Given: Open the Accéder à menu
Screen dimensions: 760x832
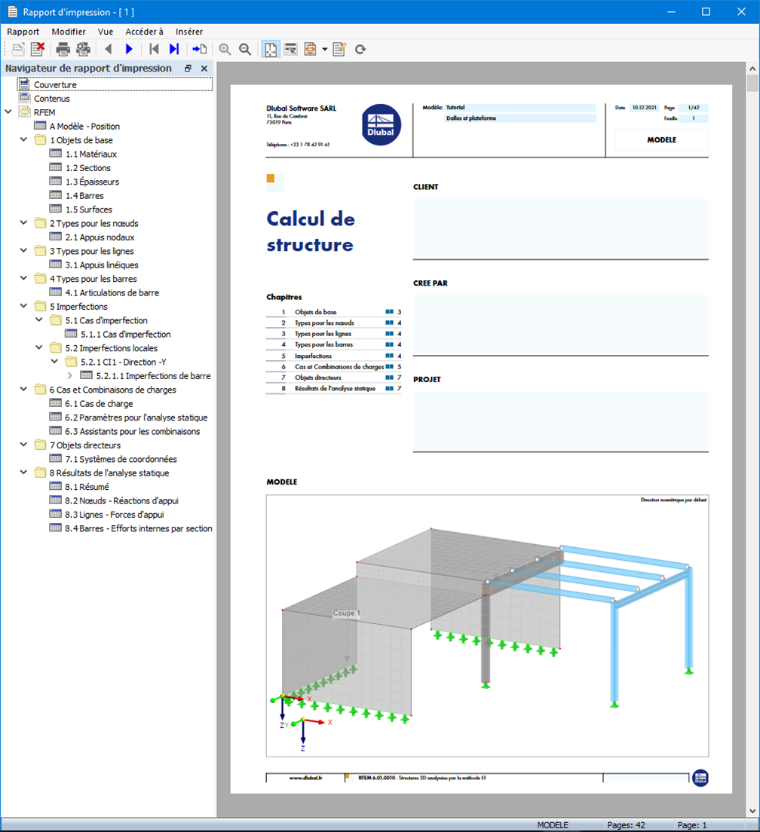Looking at the screenshot, I should tap(144, 32).
